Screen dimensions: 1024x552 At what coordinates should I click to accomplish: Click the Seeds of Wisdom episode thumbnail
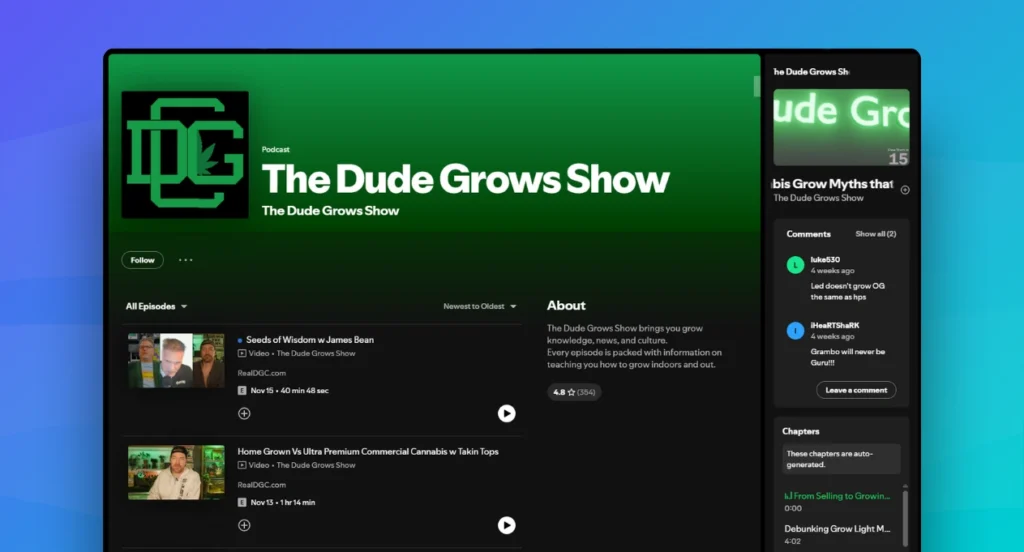176,361
